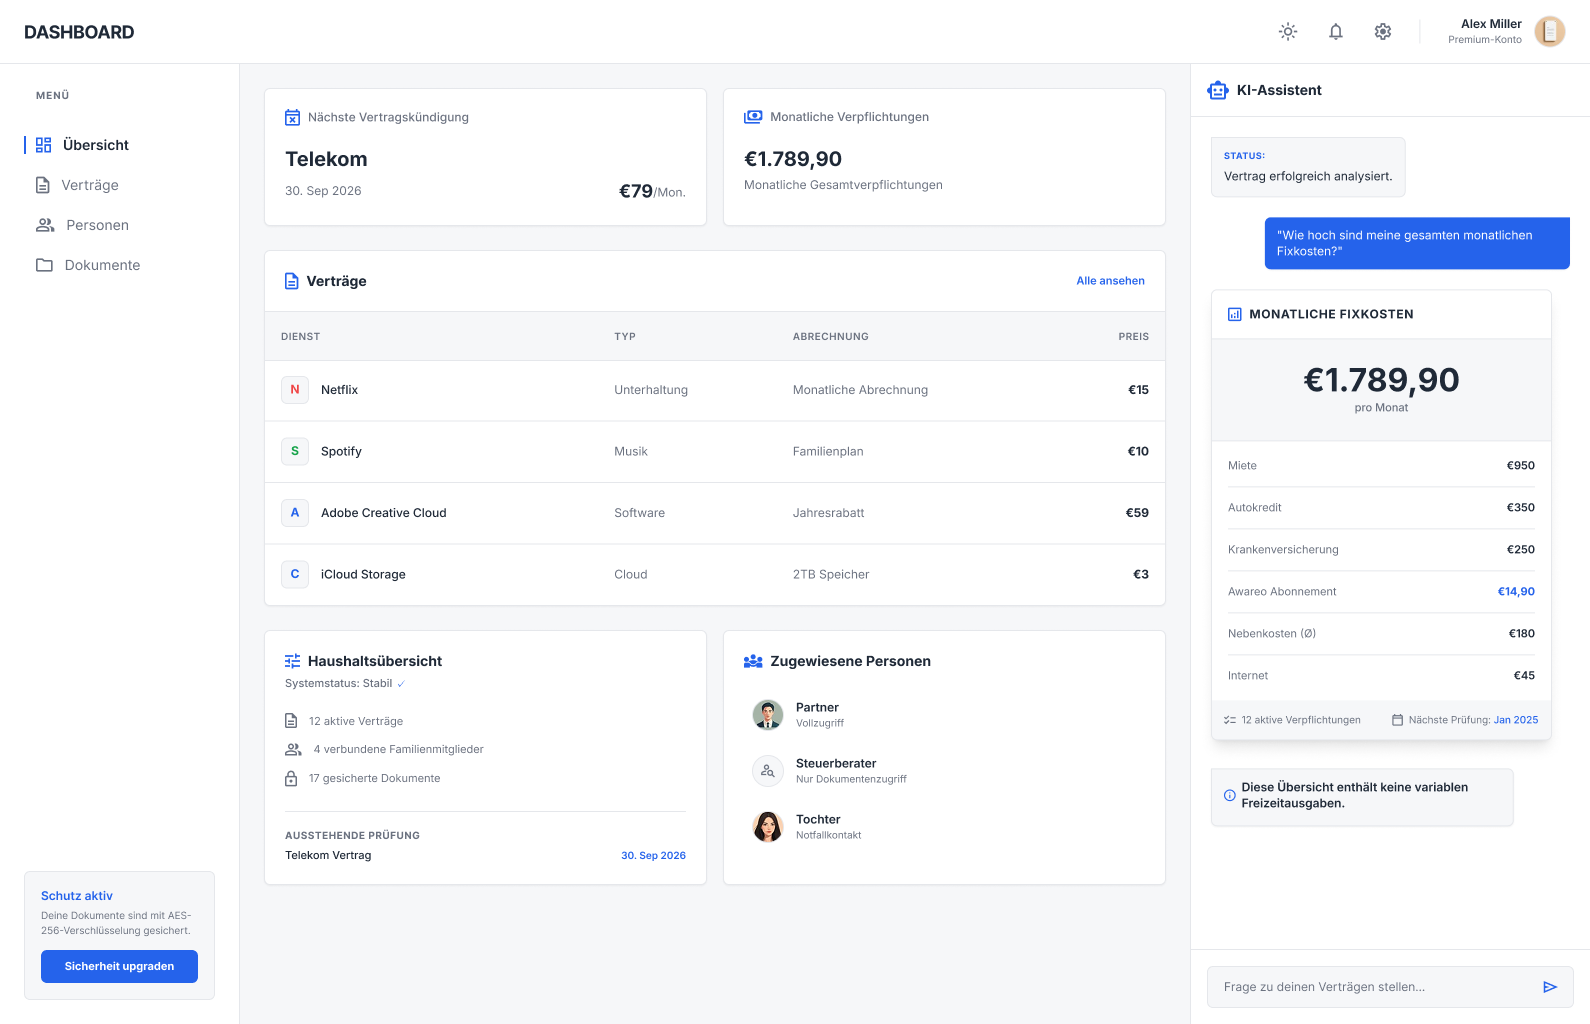Click the blue Fixkosten question bubble

click(1417, 243)
